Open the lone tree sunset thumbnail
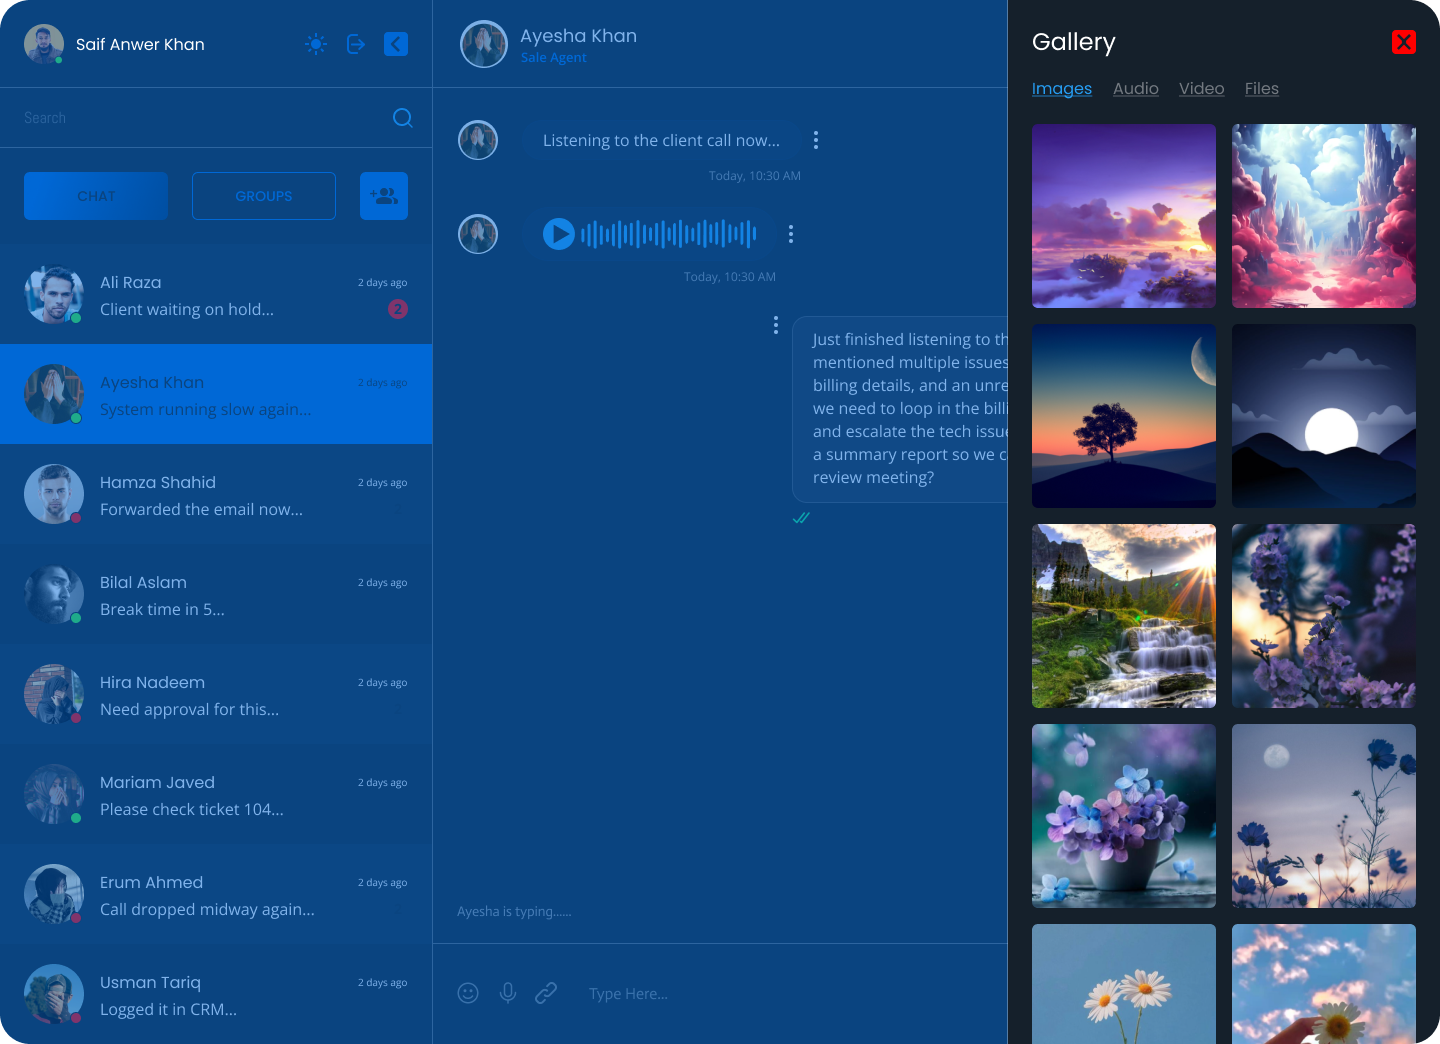The width and height of the screenshot is (1440, 1044). pyautogui.click(x=1124, y=416)
